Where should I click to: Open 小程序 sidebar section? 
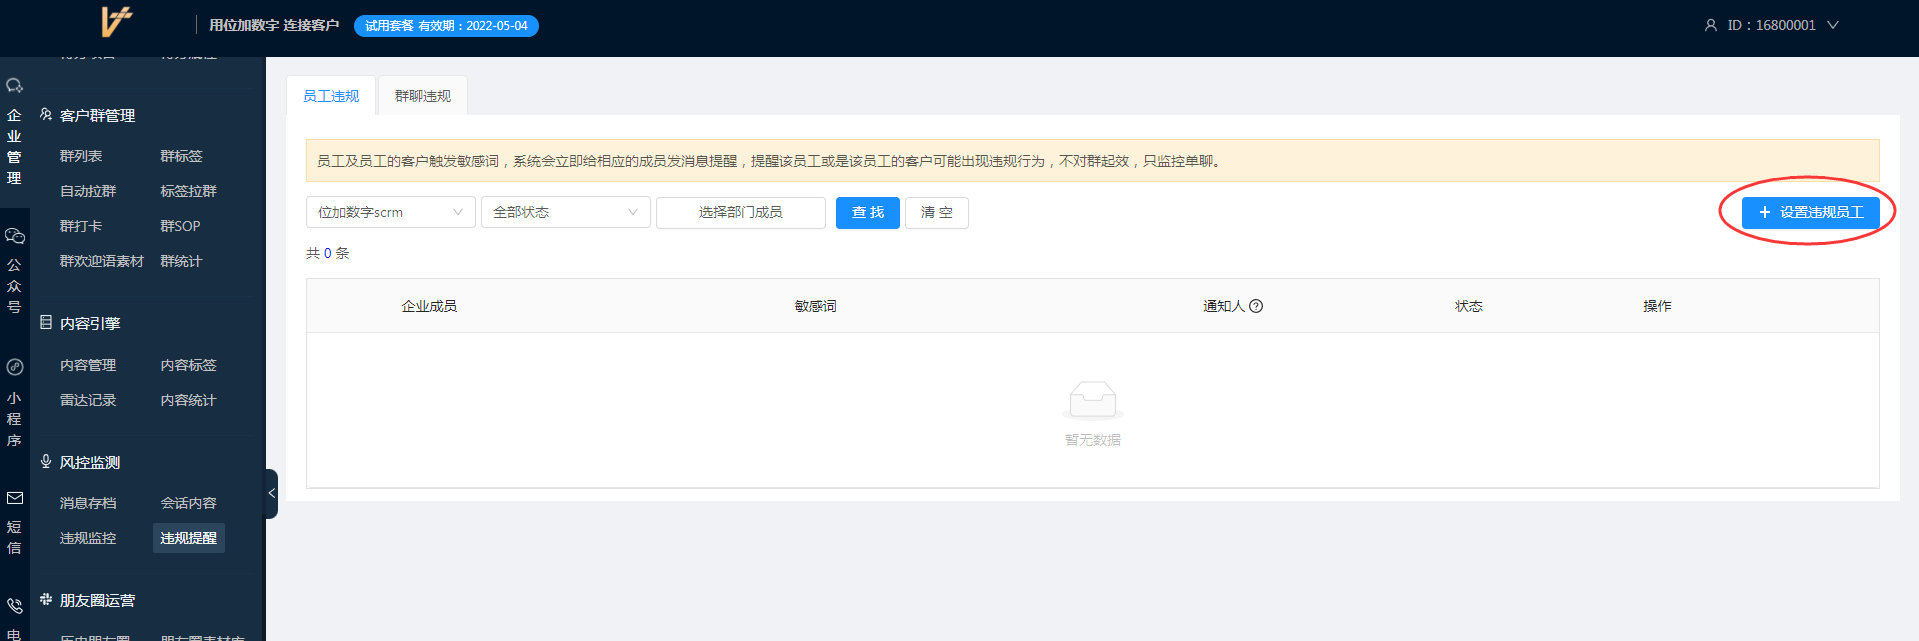(x=14, y=403)
